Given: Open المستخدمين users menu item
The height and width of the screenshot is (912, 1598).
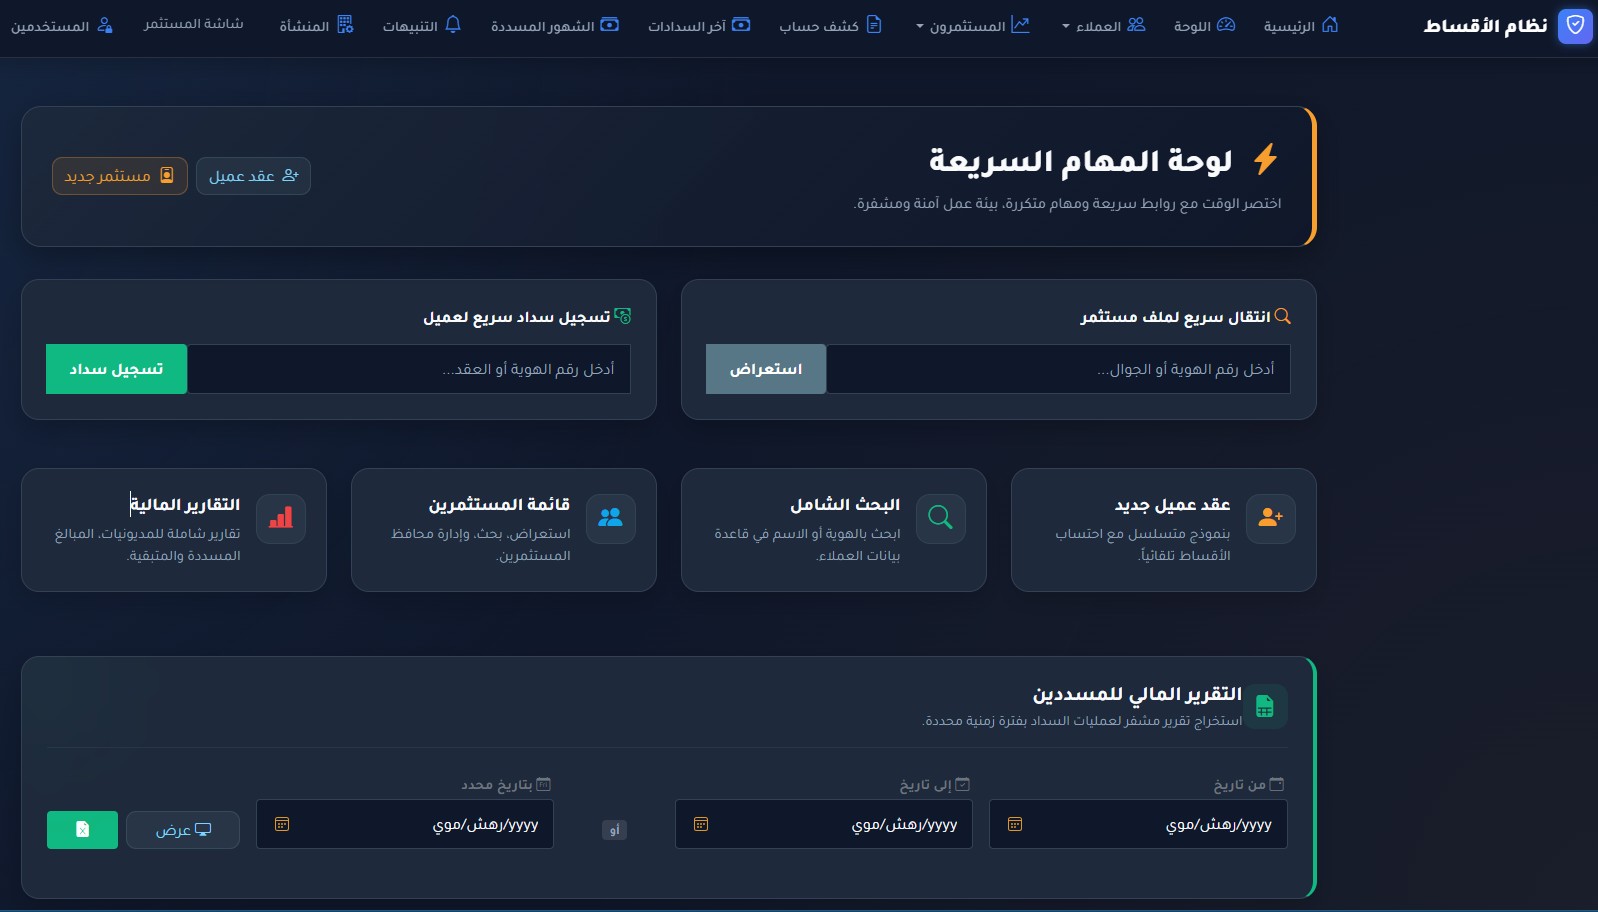Looking at the screenshot, I should click(61, 25).
